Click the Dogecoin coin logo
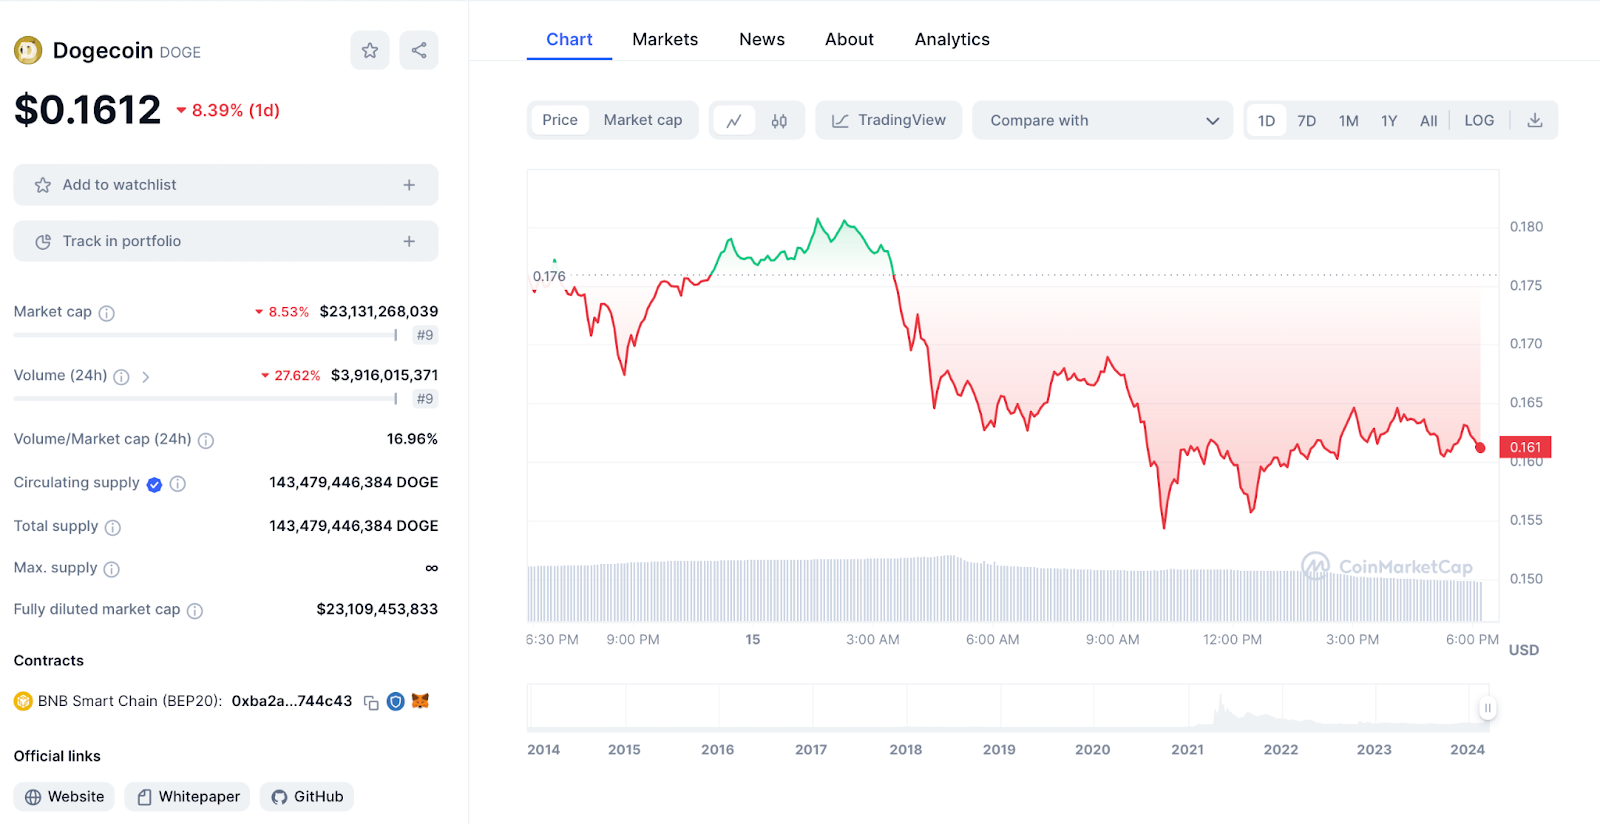 pos(28,50)
